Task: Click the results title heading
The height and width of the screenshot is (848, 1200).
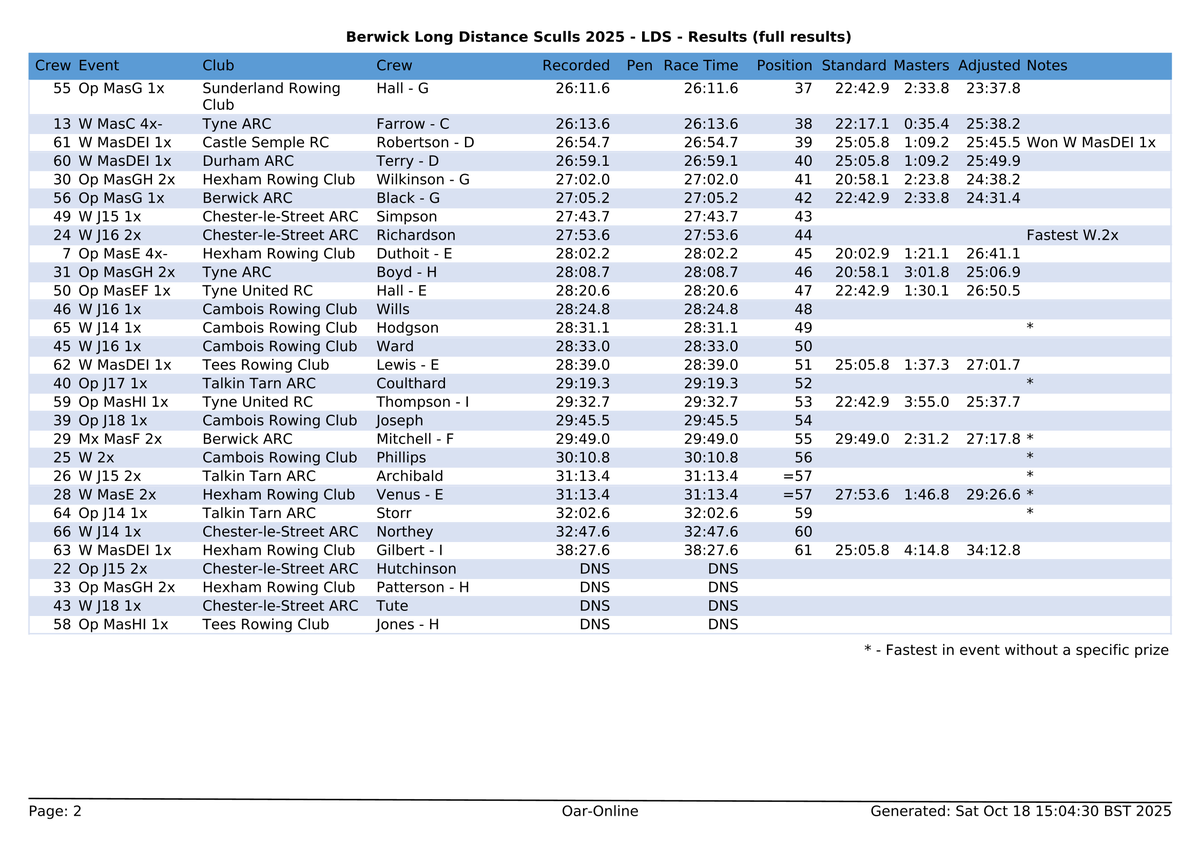Action: 600,37
